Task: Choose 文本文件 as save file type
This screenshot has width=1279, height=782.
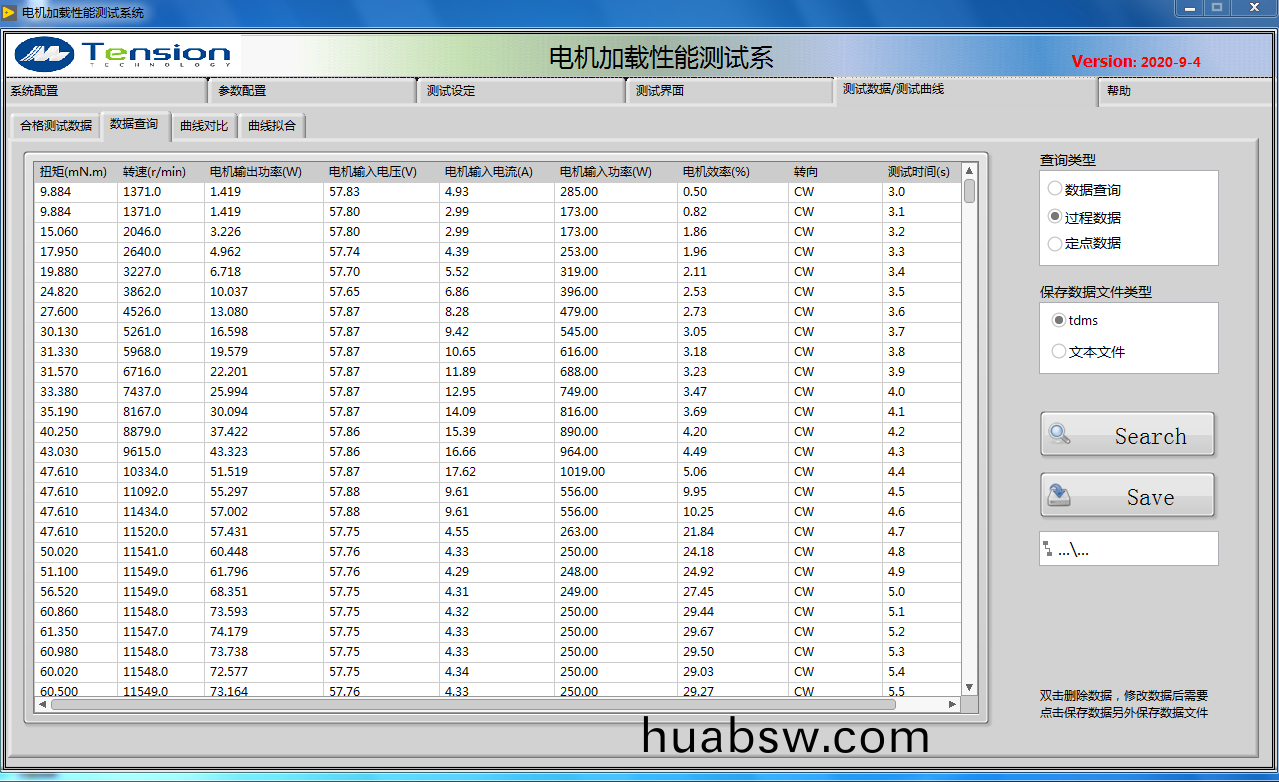Action: click(1059, 351)
